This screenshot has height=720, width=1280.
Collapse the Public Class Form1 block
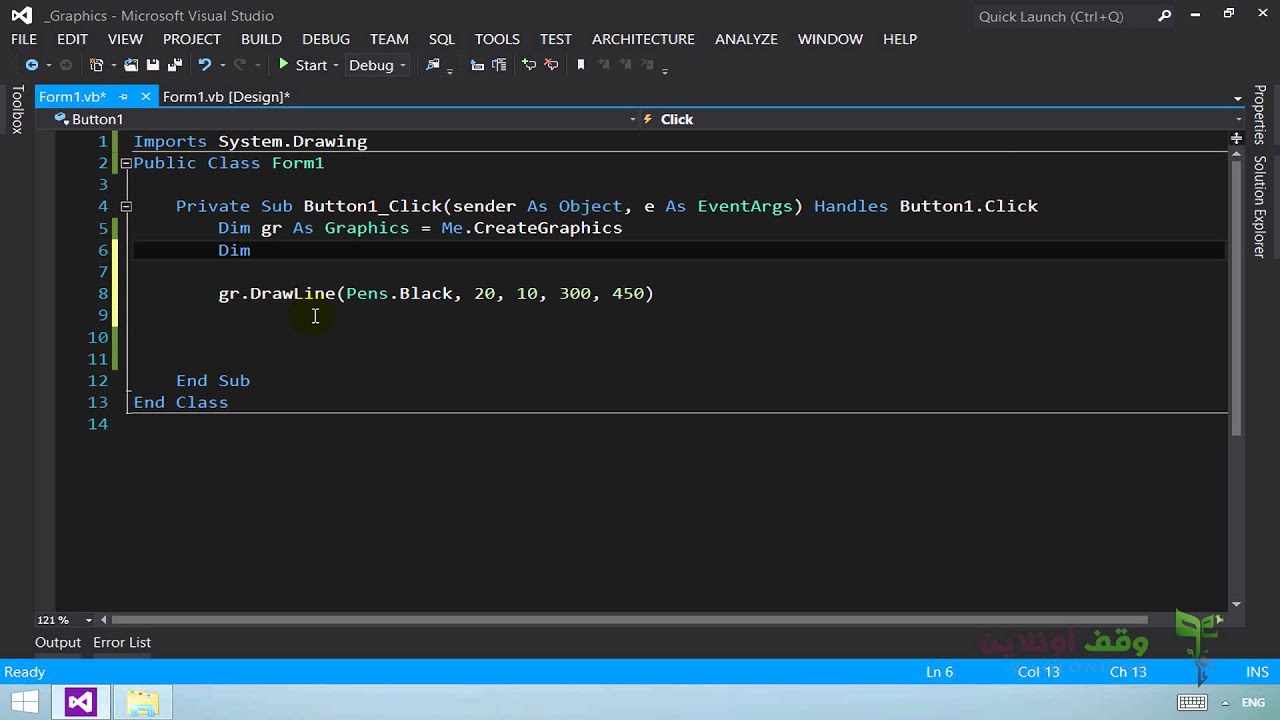coord(126,163)
